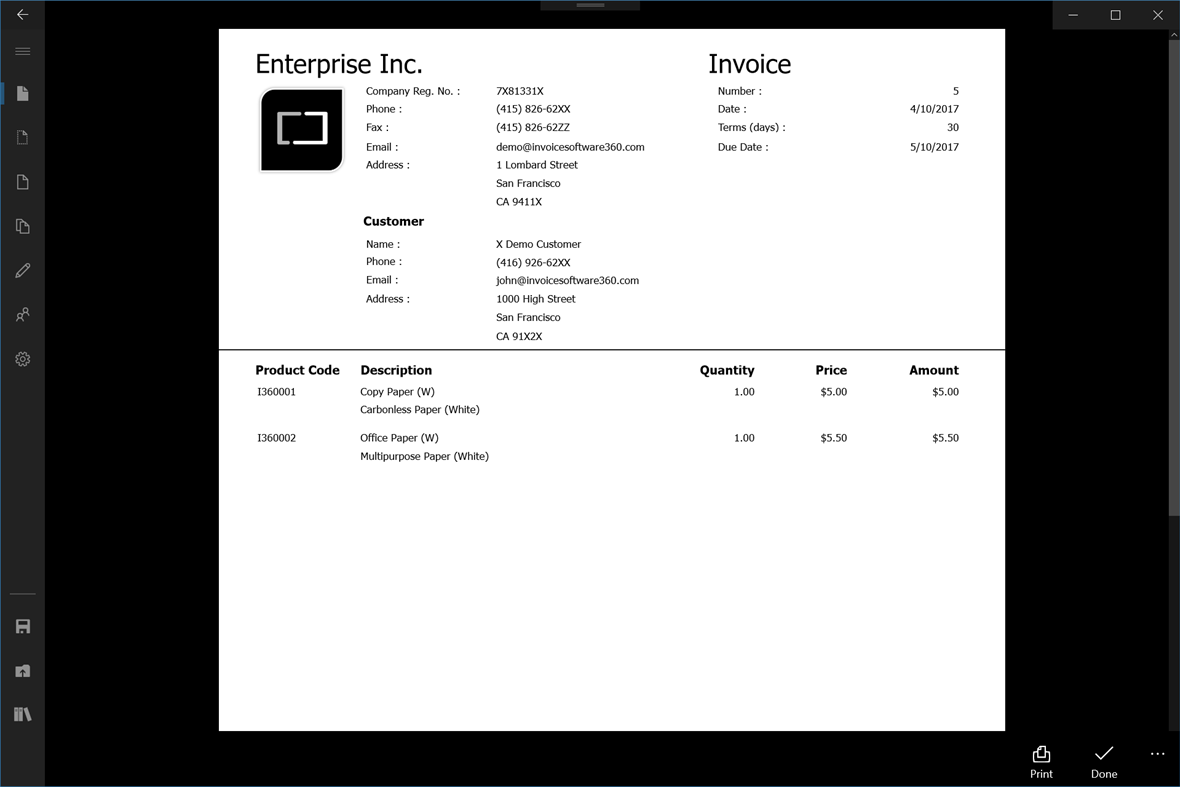Expand the hamburger navigation menu
Screen dimensions: 1180x787
pos(22,50)
